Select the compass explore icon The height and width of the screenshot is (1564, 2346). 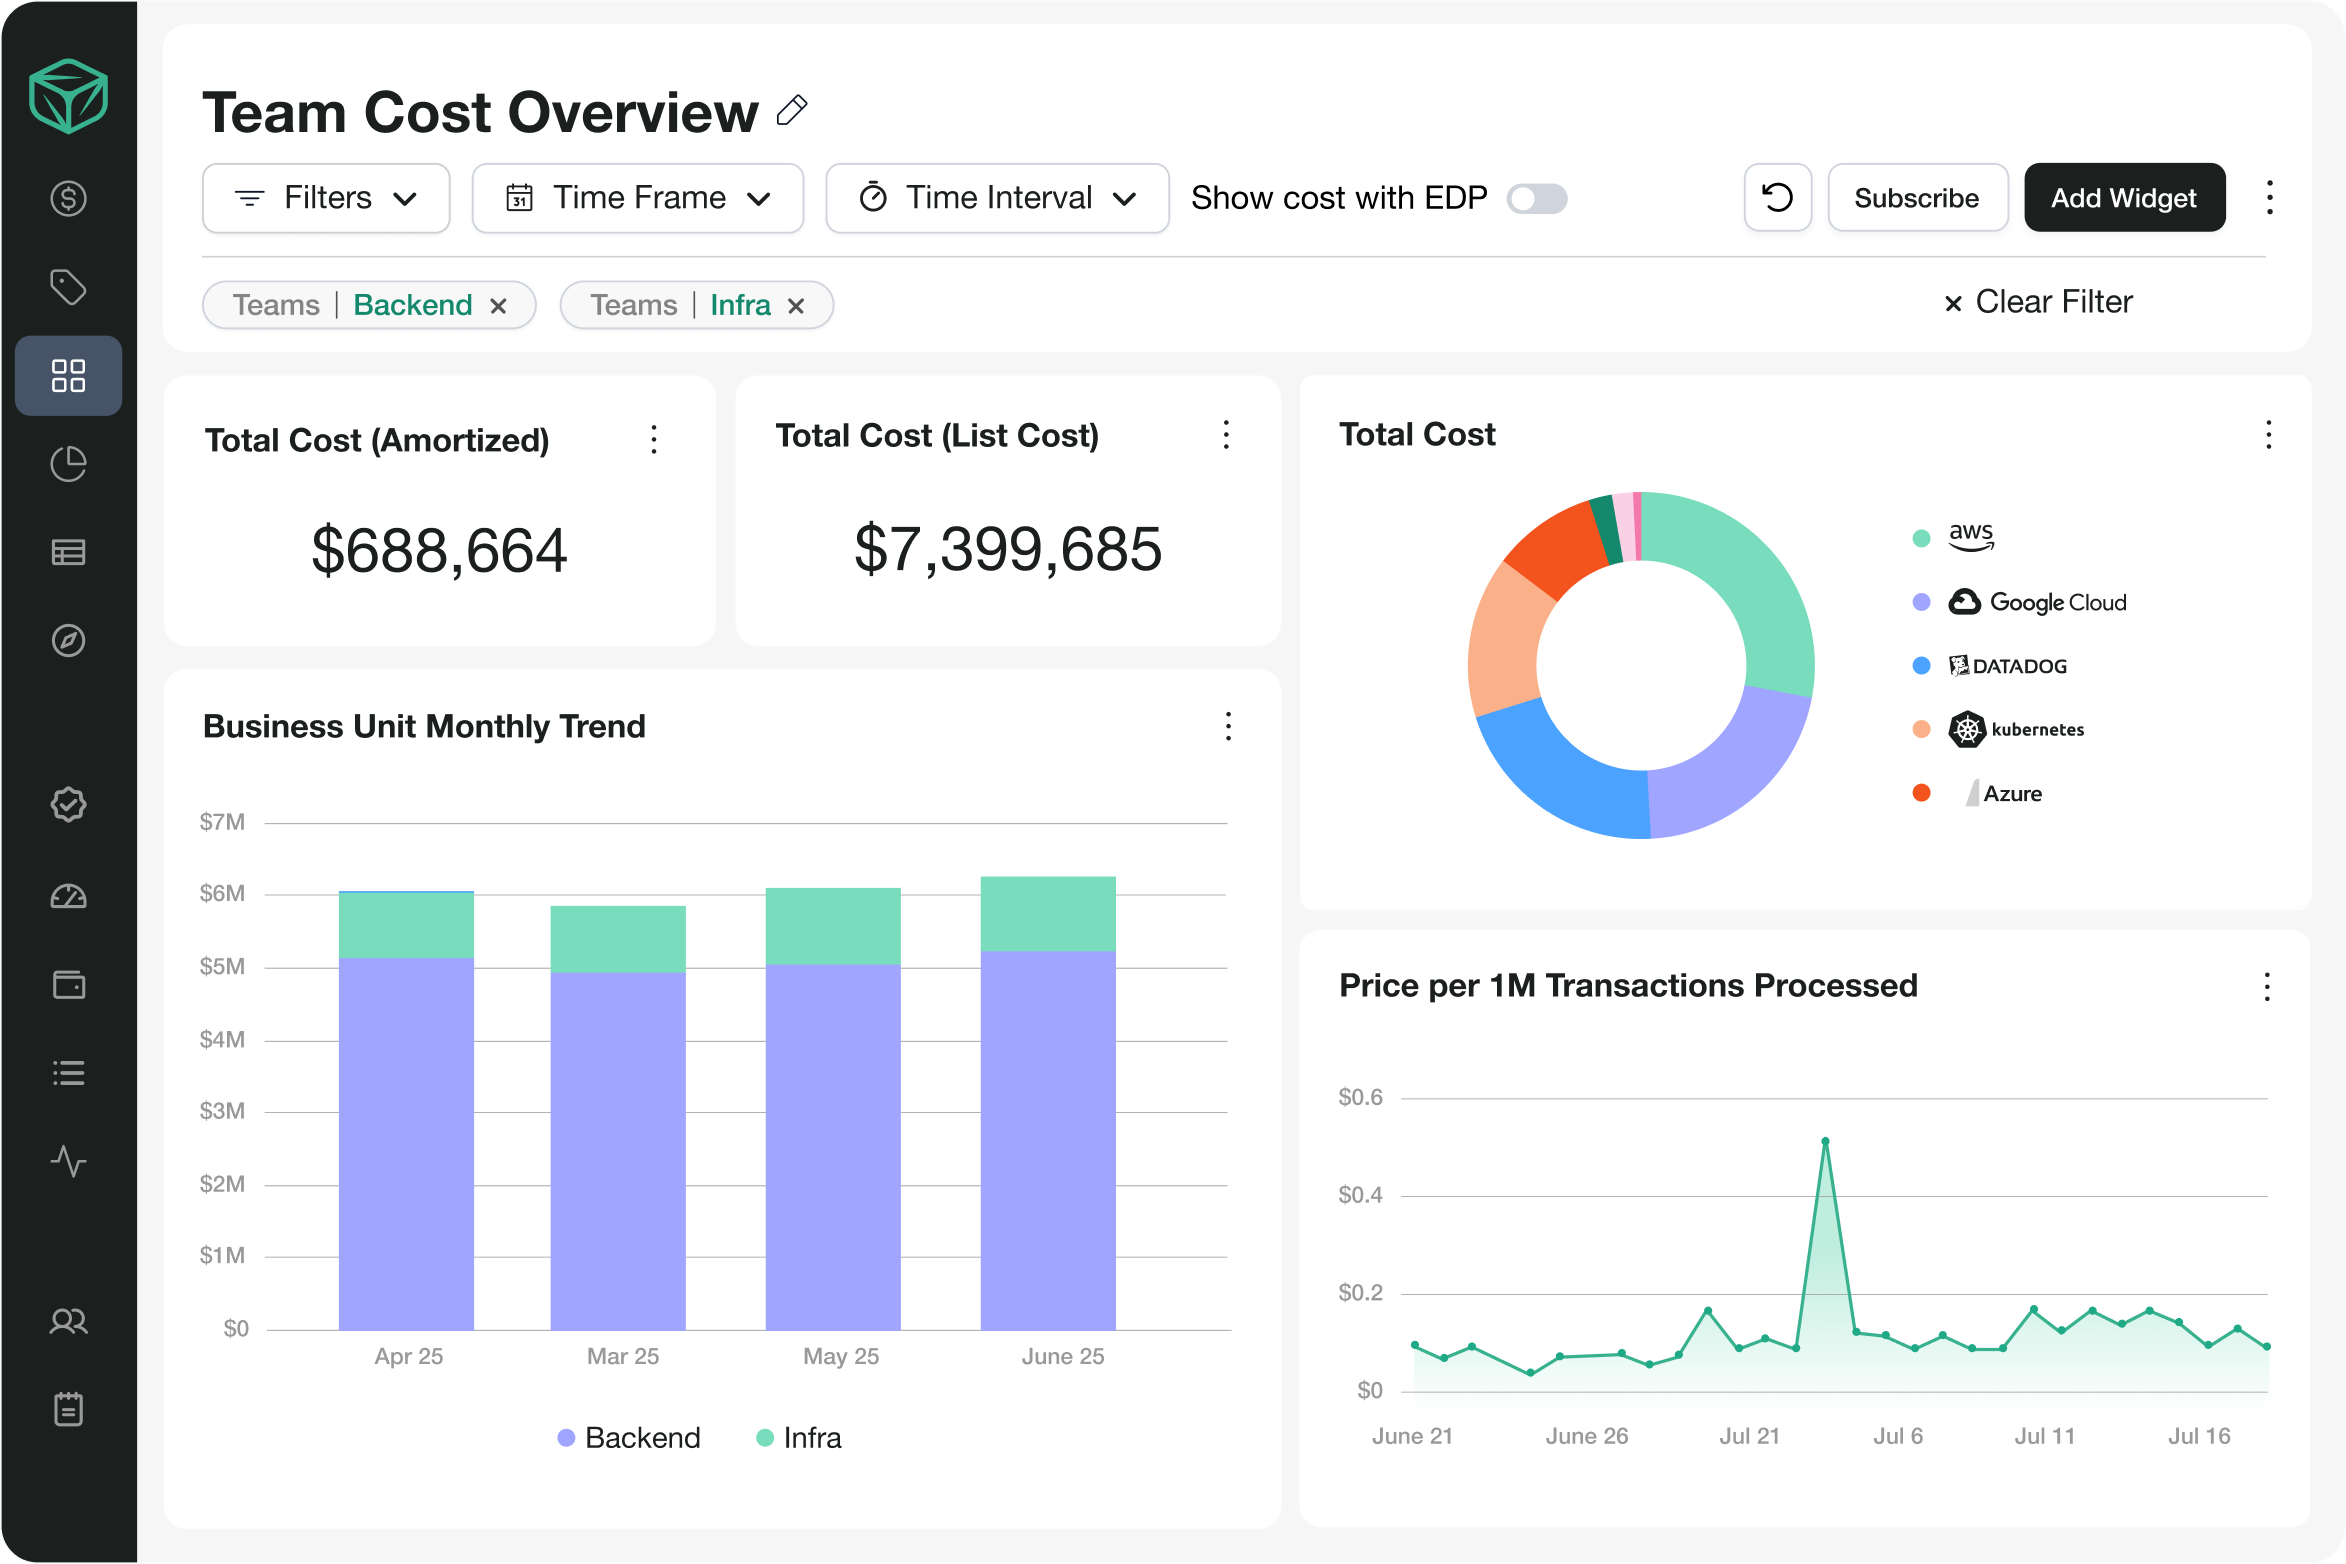click(68, 641)
